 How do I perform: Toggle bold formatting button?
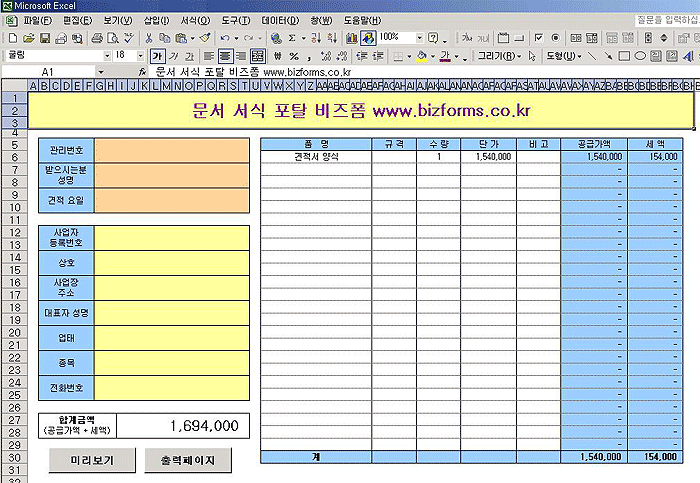(x=157, y=56)
